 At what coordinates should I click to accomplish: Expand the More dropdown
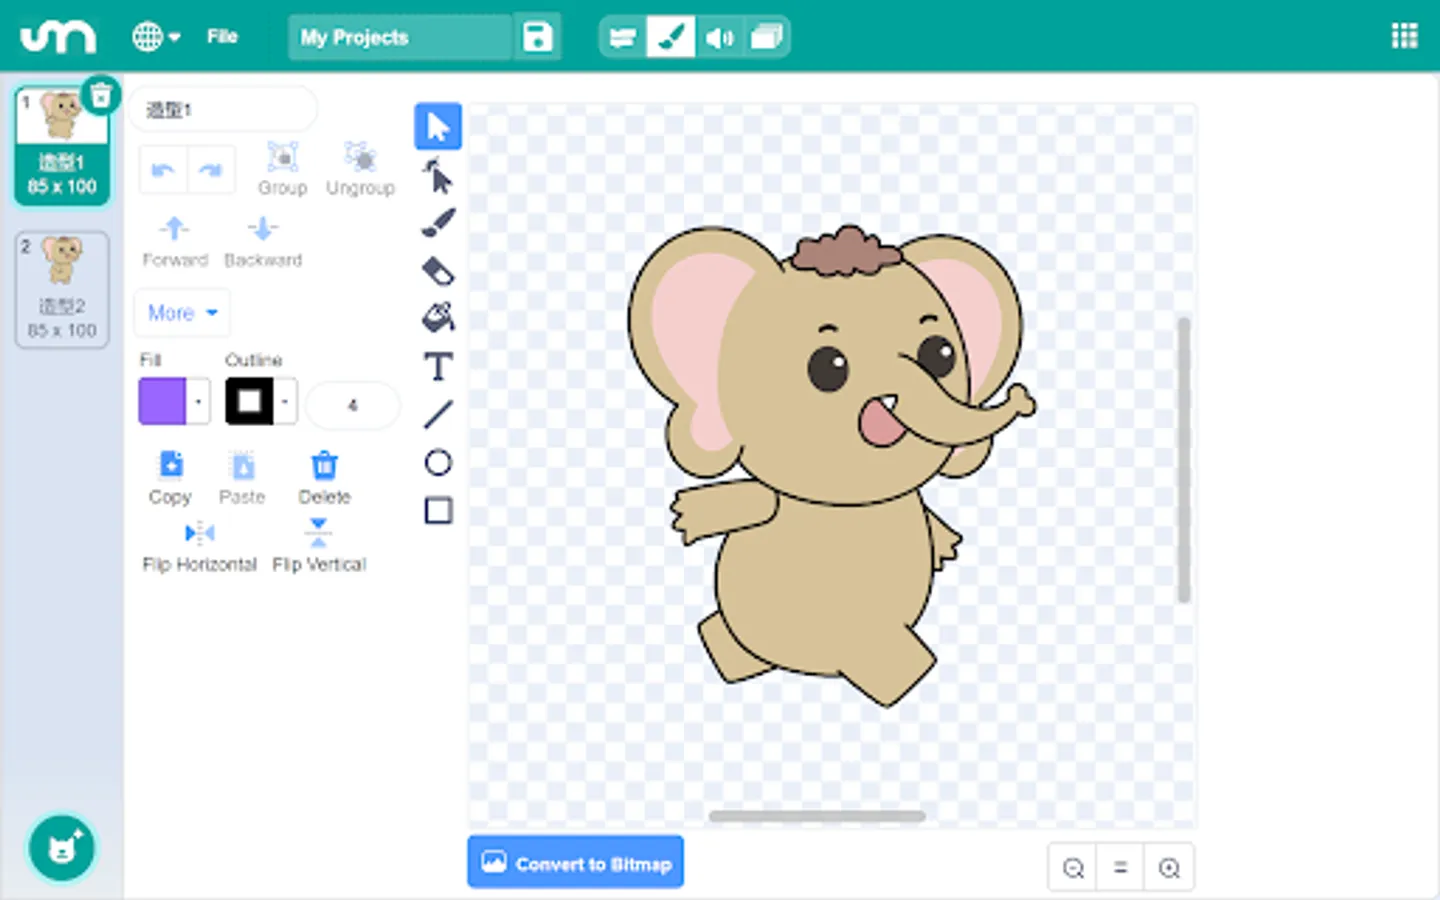[x=182, y=313]
